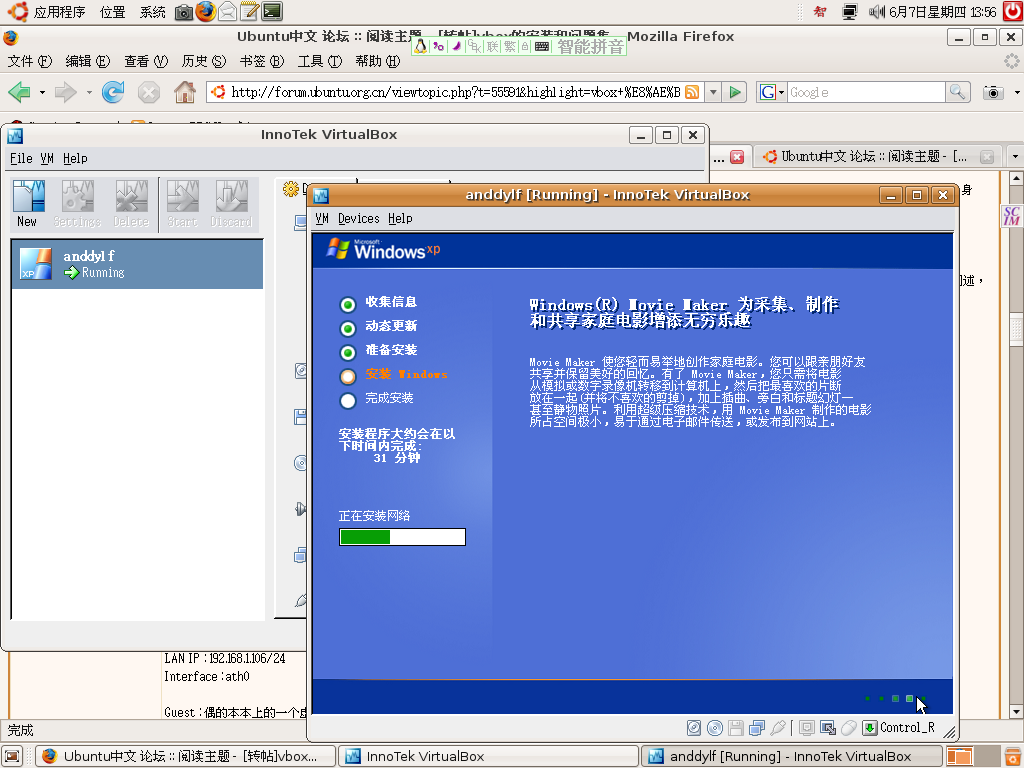Click the Firefox URL address field
This screenshot has width=1024, height=768.
pos(455,92)
